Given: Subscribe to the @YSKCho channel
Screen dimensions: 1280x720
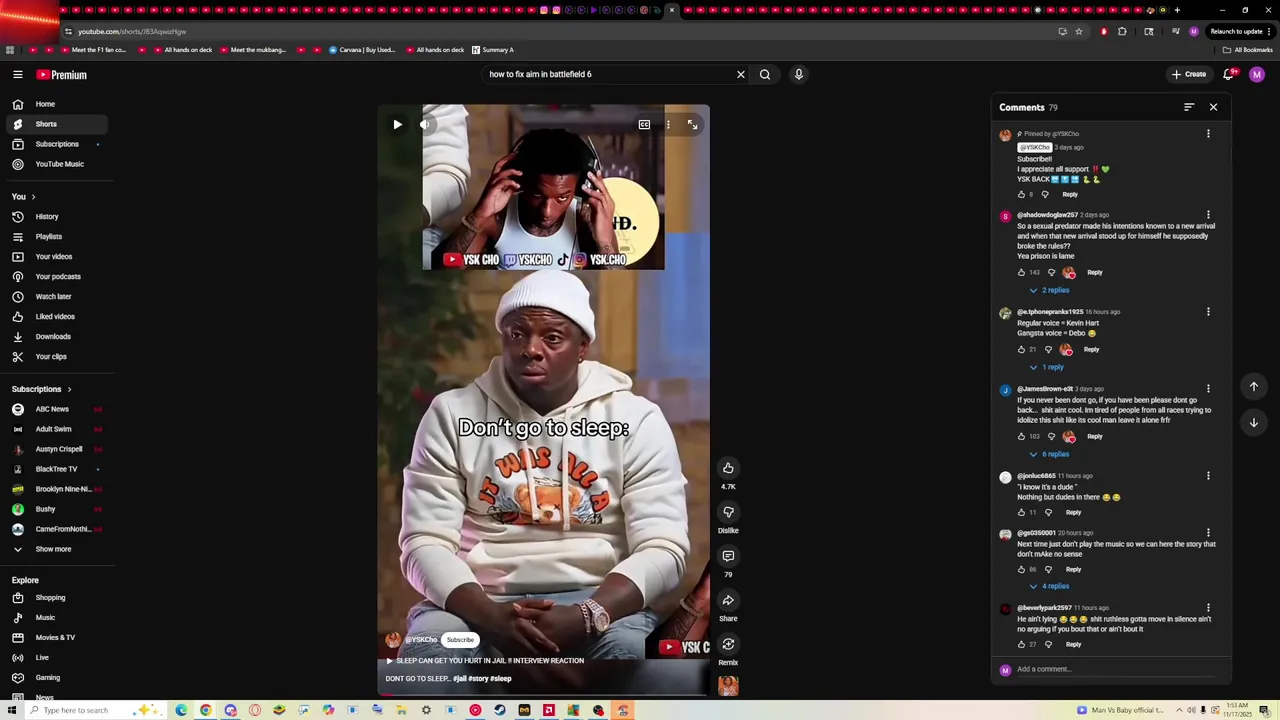Looking at the screenshot, I should pos(460,640).
